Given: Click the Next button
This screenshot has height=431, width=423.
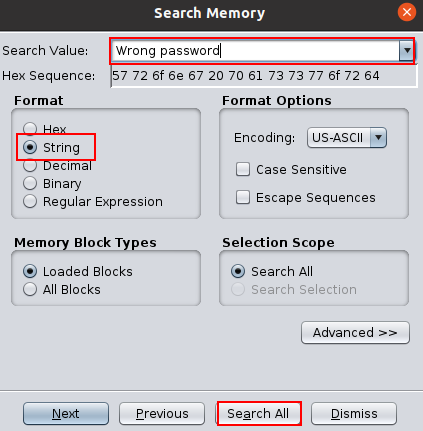Looking at the screenshot, I should [x=66, y=413].
